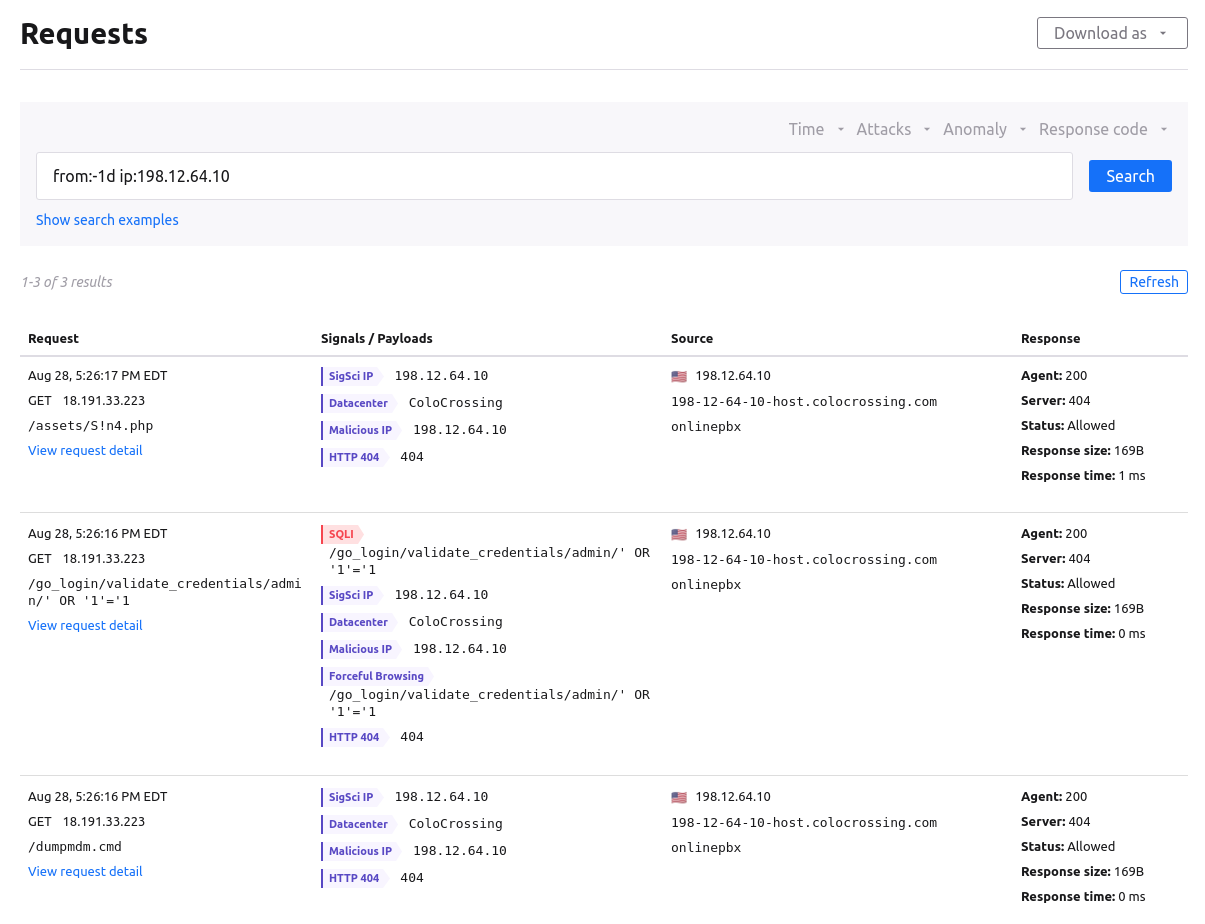Click HTTP 404 tag in SQLI request row

(x=354, y=737)
